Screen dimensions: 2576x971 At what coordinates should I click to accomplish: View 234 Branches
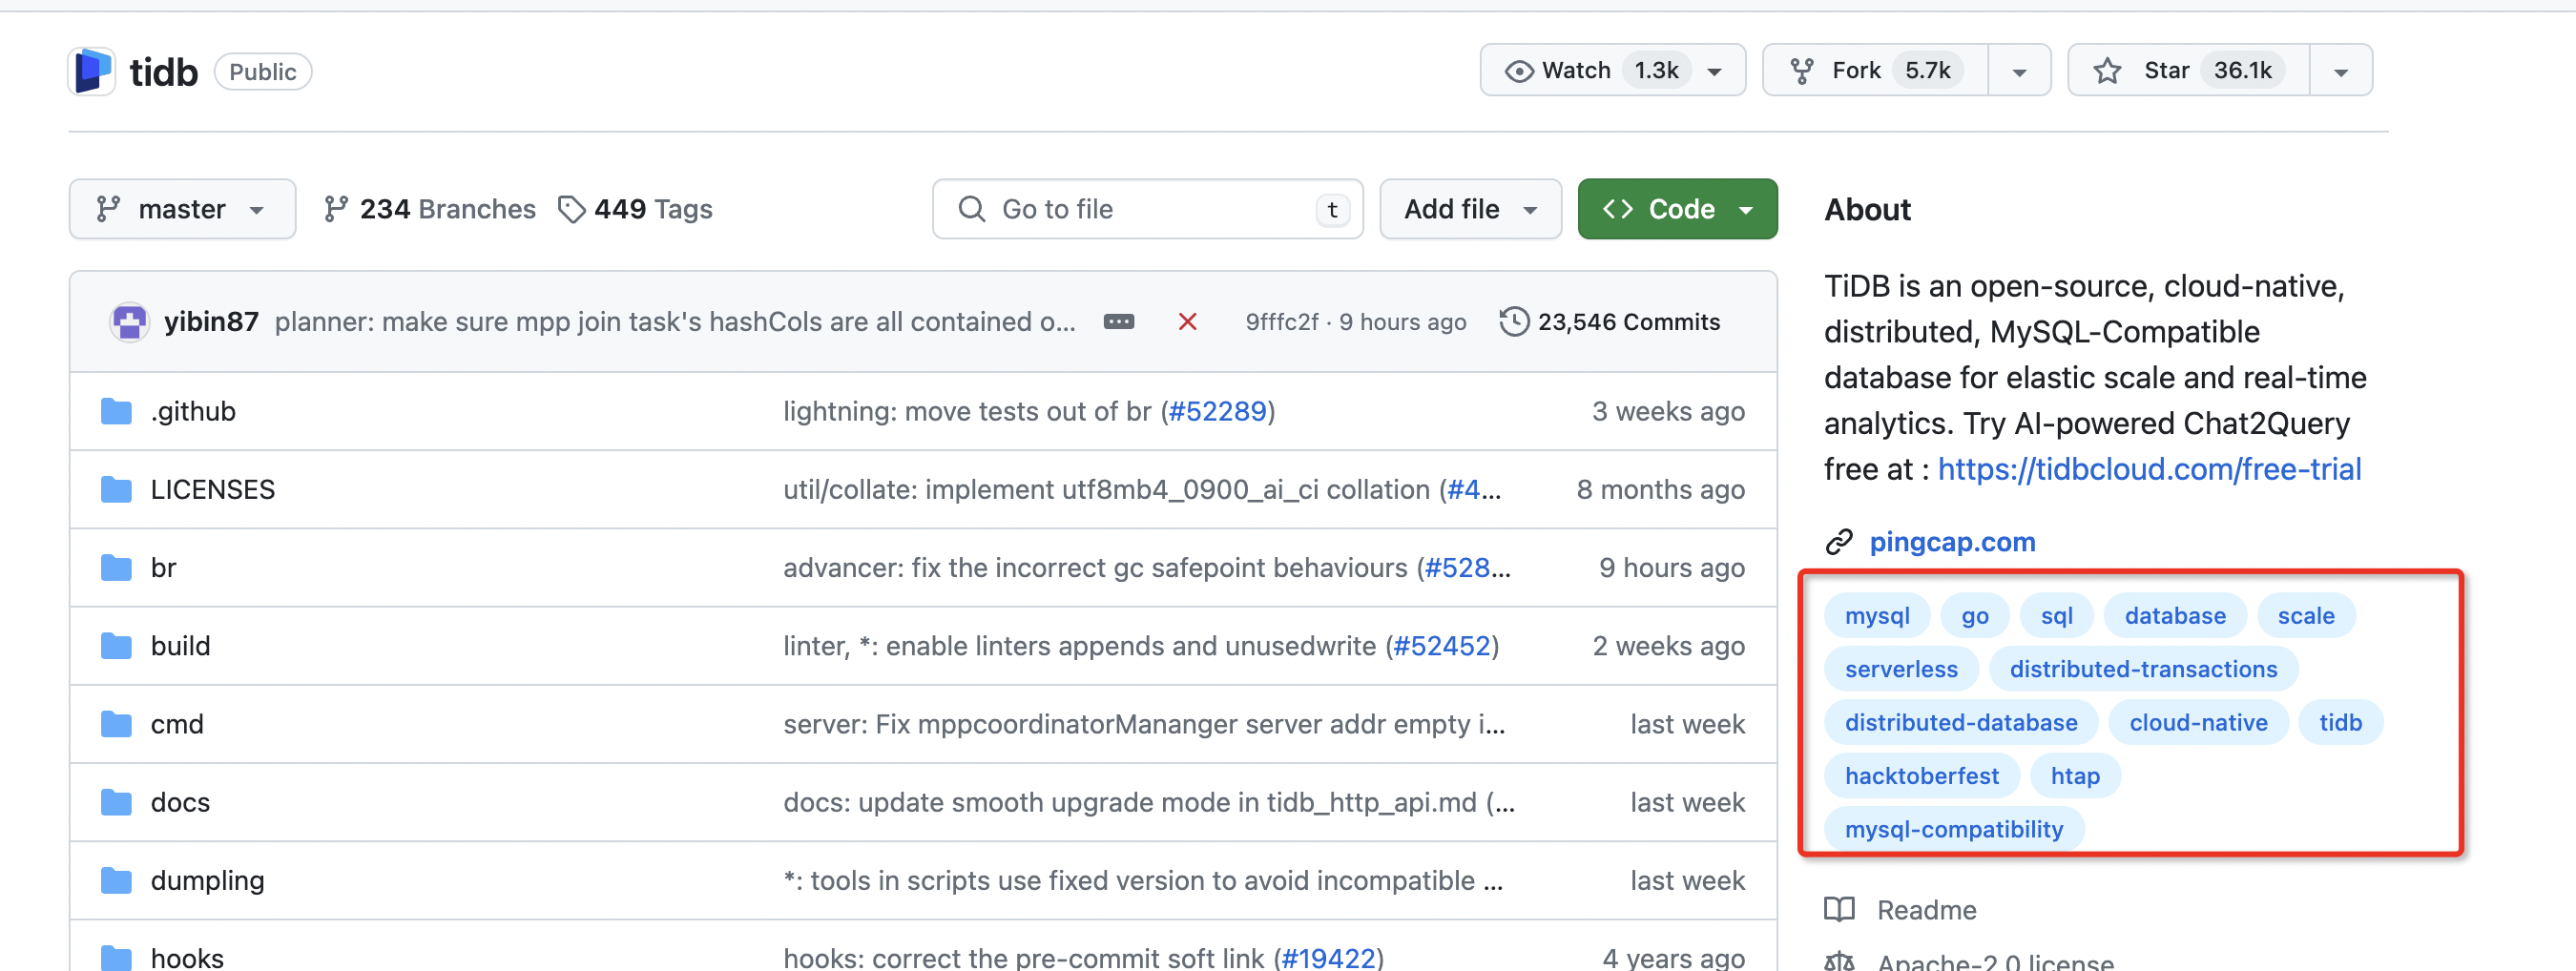(x=430, y=209)
